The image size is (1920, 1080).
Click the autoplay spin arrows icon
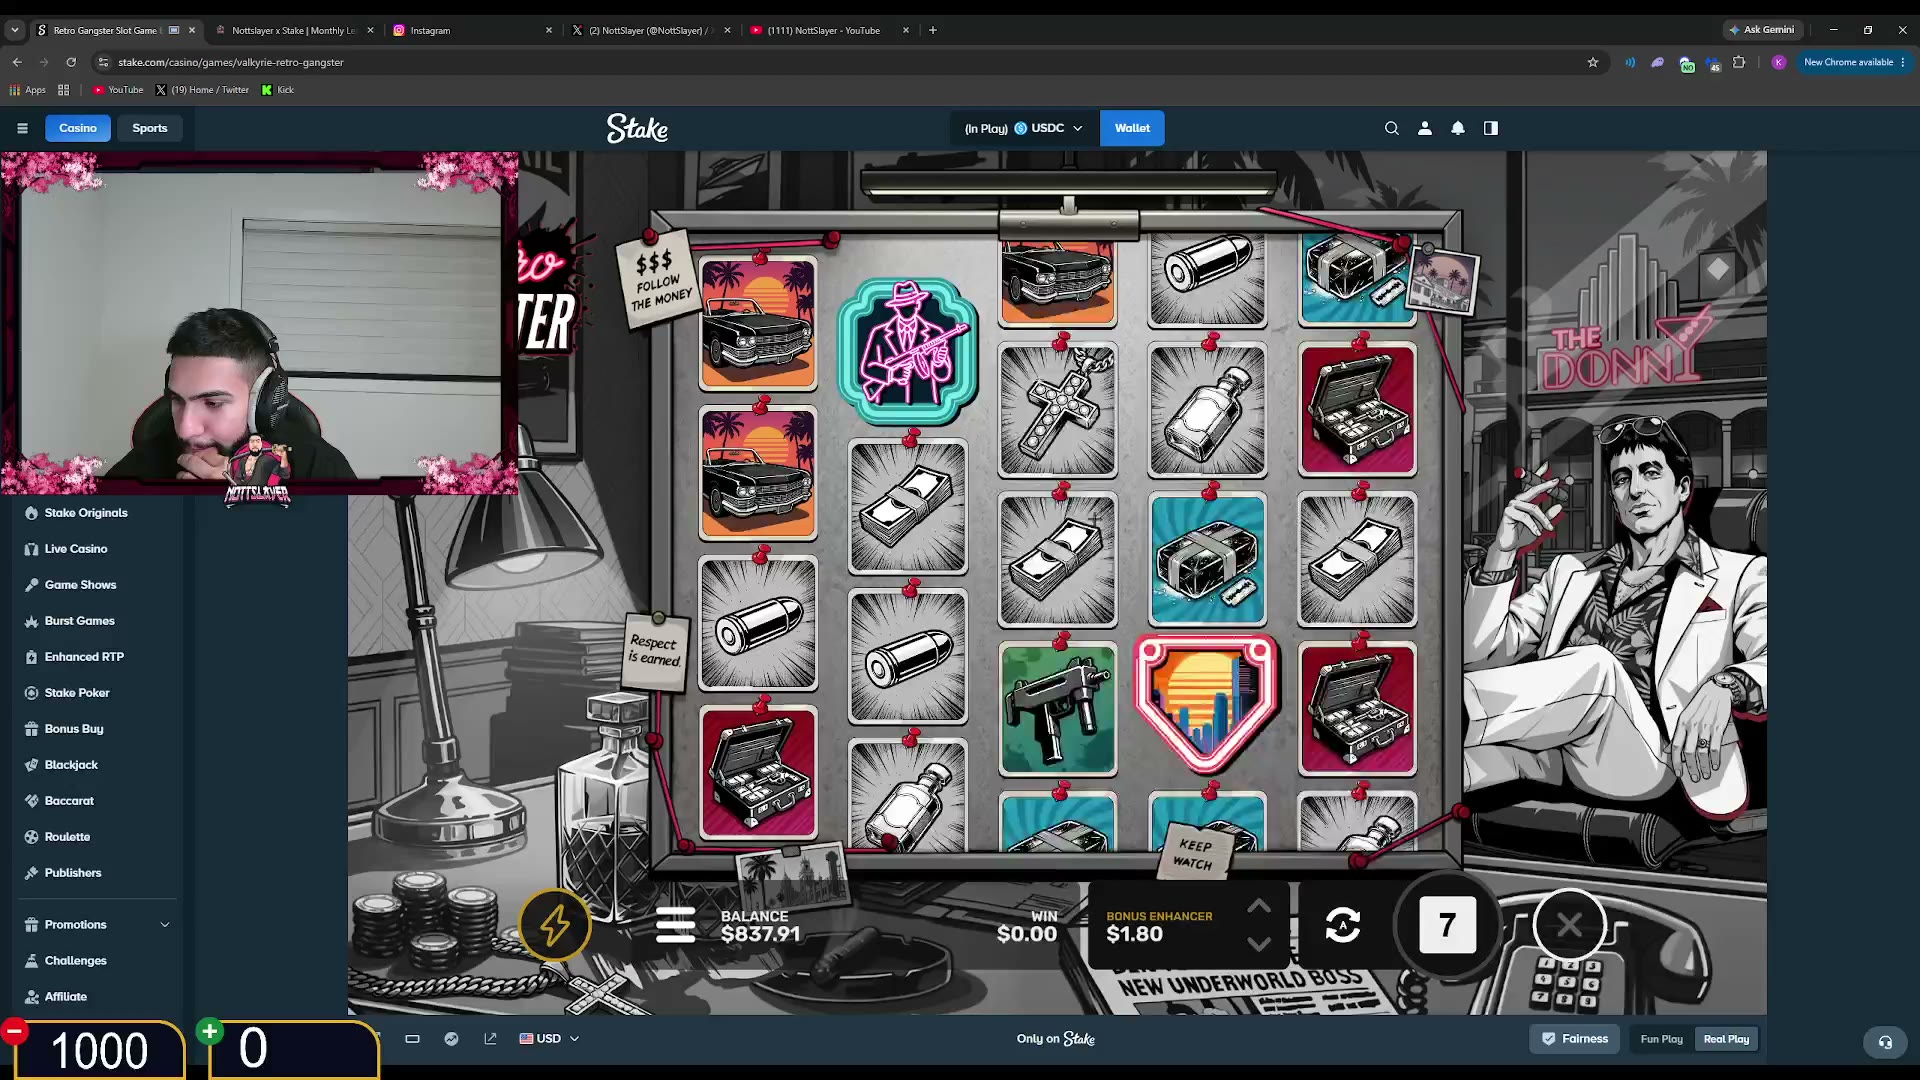[x=1342, y=925]
